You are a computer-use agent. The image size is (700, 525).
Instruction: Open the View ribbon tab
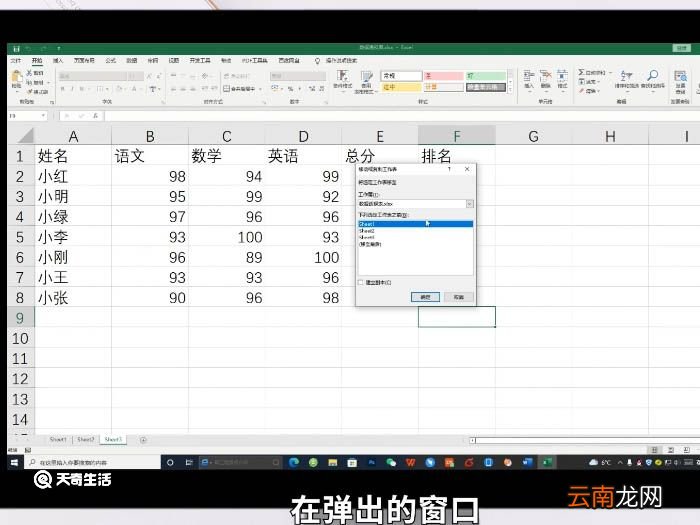[174, 60]
